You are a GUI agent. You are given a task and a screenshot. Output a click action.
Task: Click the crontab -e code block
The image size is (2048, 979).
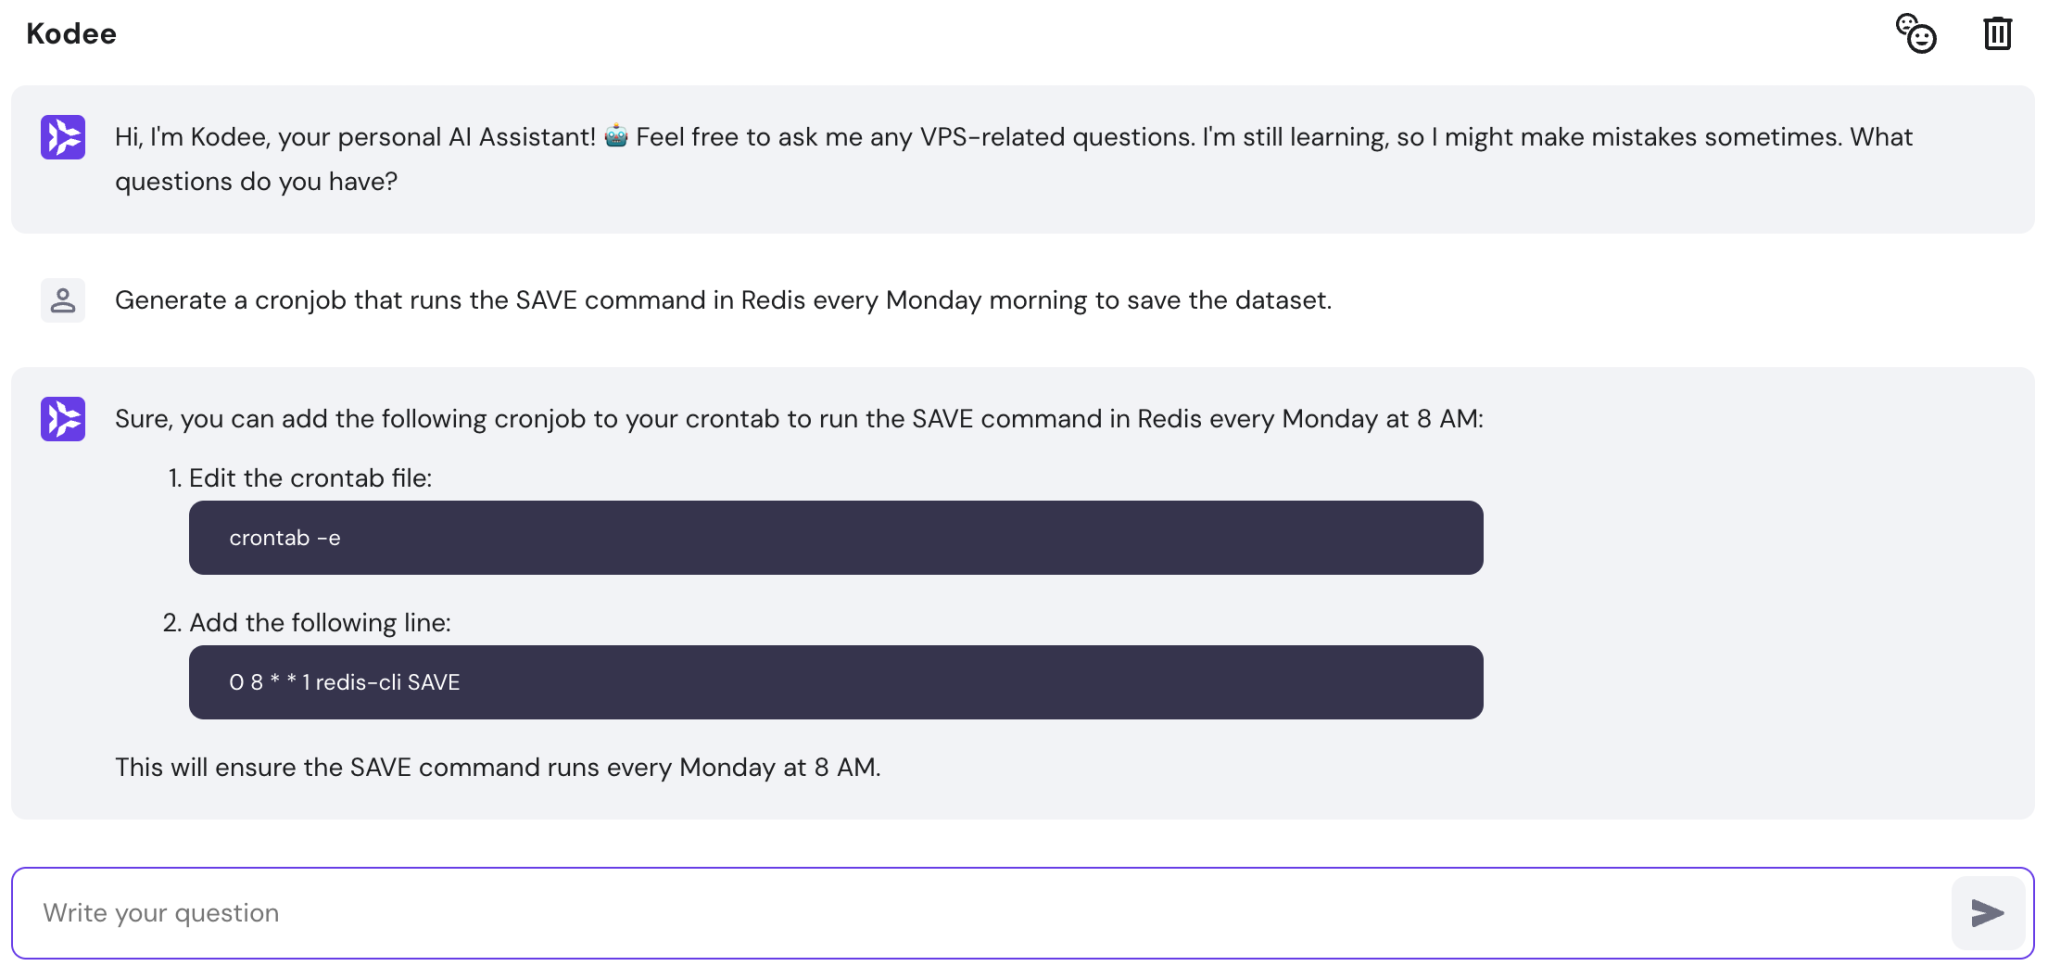click(x=286, y=537)
